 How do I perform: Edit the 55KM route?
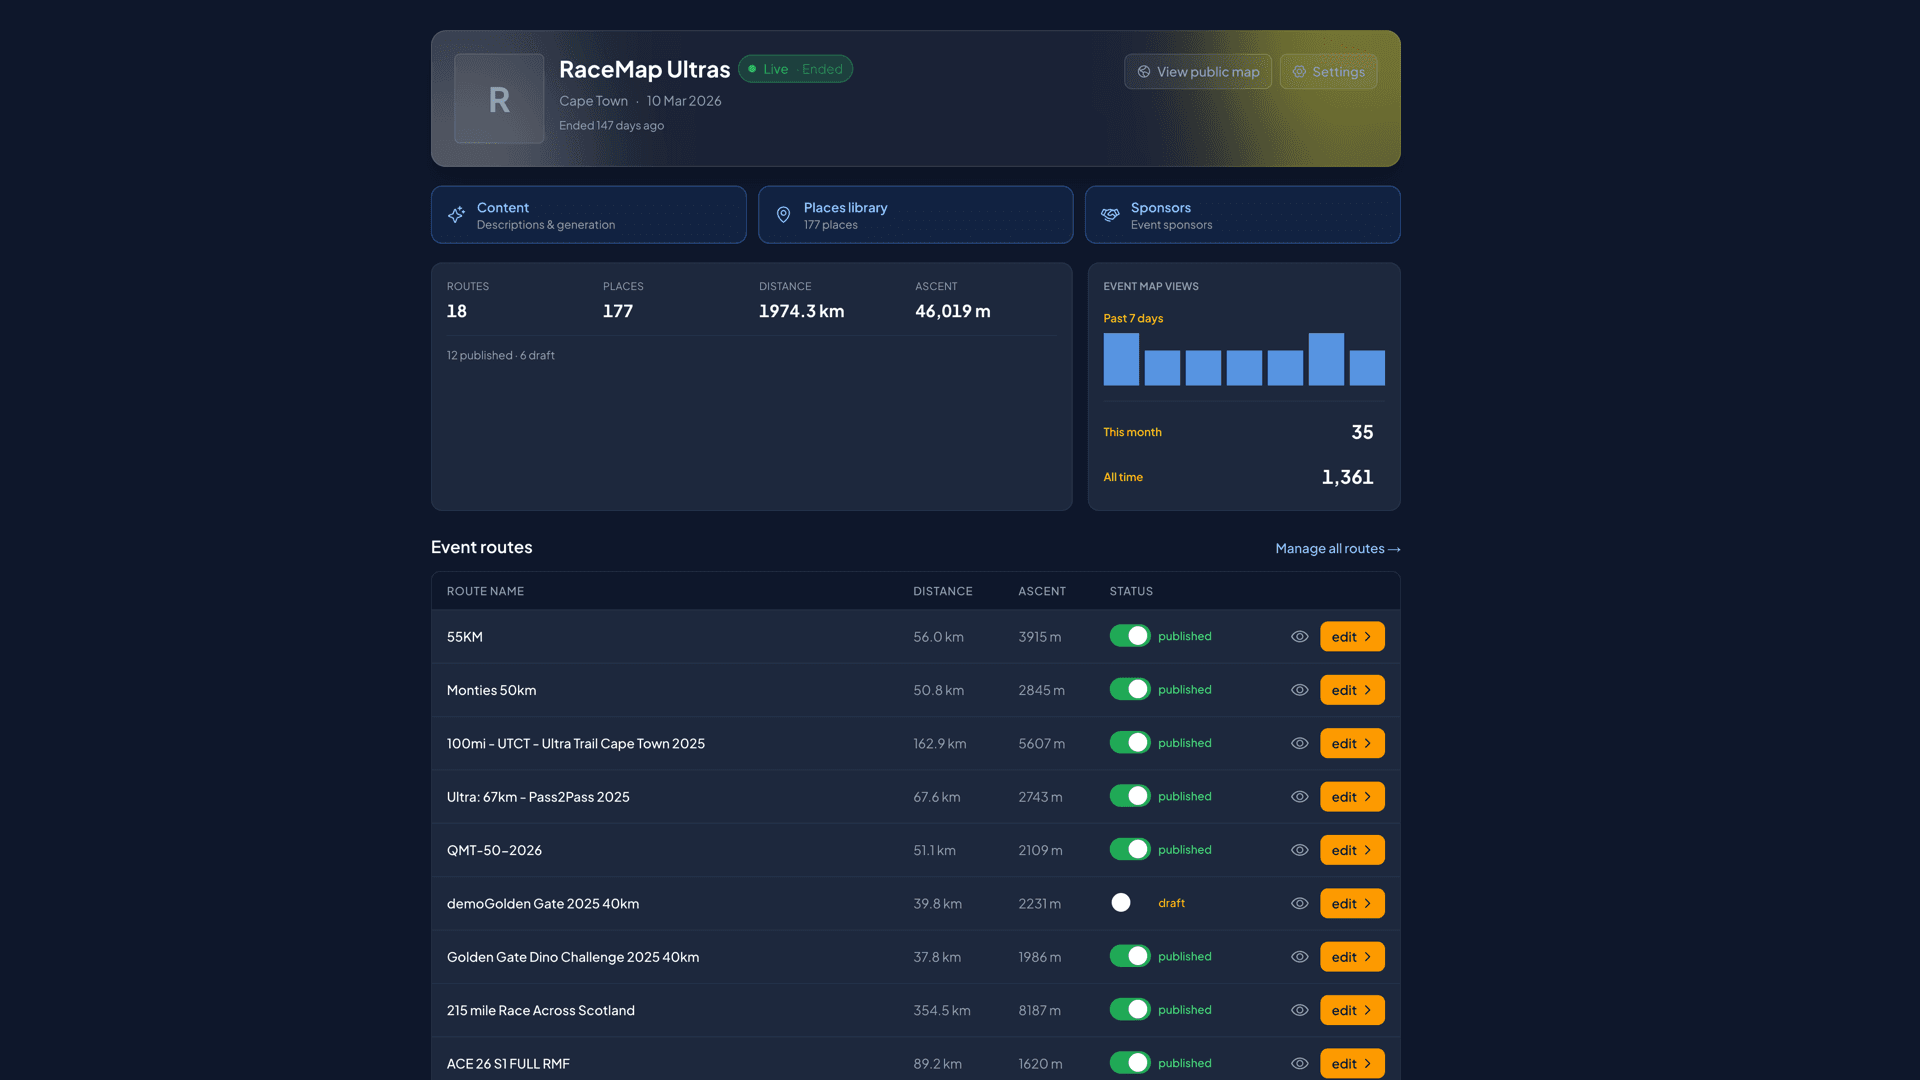click(x=1352, y=637)
